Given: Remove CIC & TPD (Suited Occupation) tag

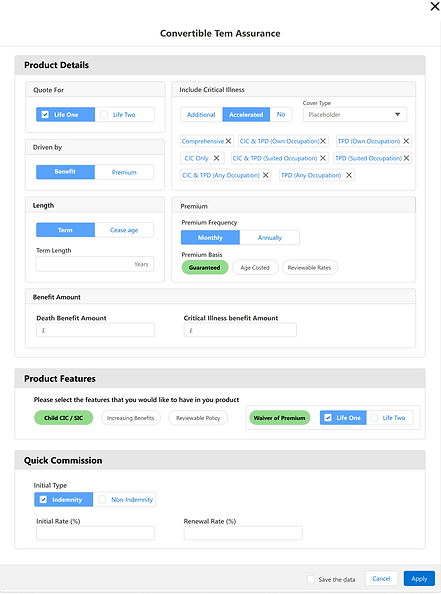Looking at the screenshot, I should tap(323, 158).
